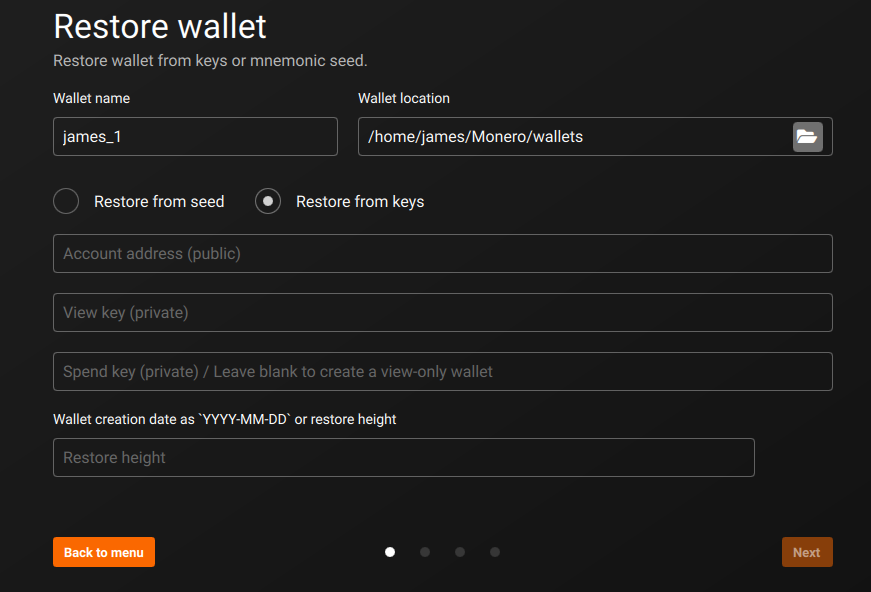This screenshot has width=871, height=592.
Task: Select Restore from seed radio button
Action: [66, 201]
